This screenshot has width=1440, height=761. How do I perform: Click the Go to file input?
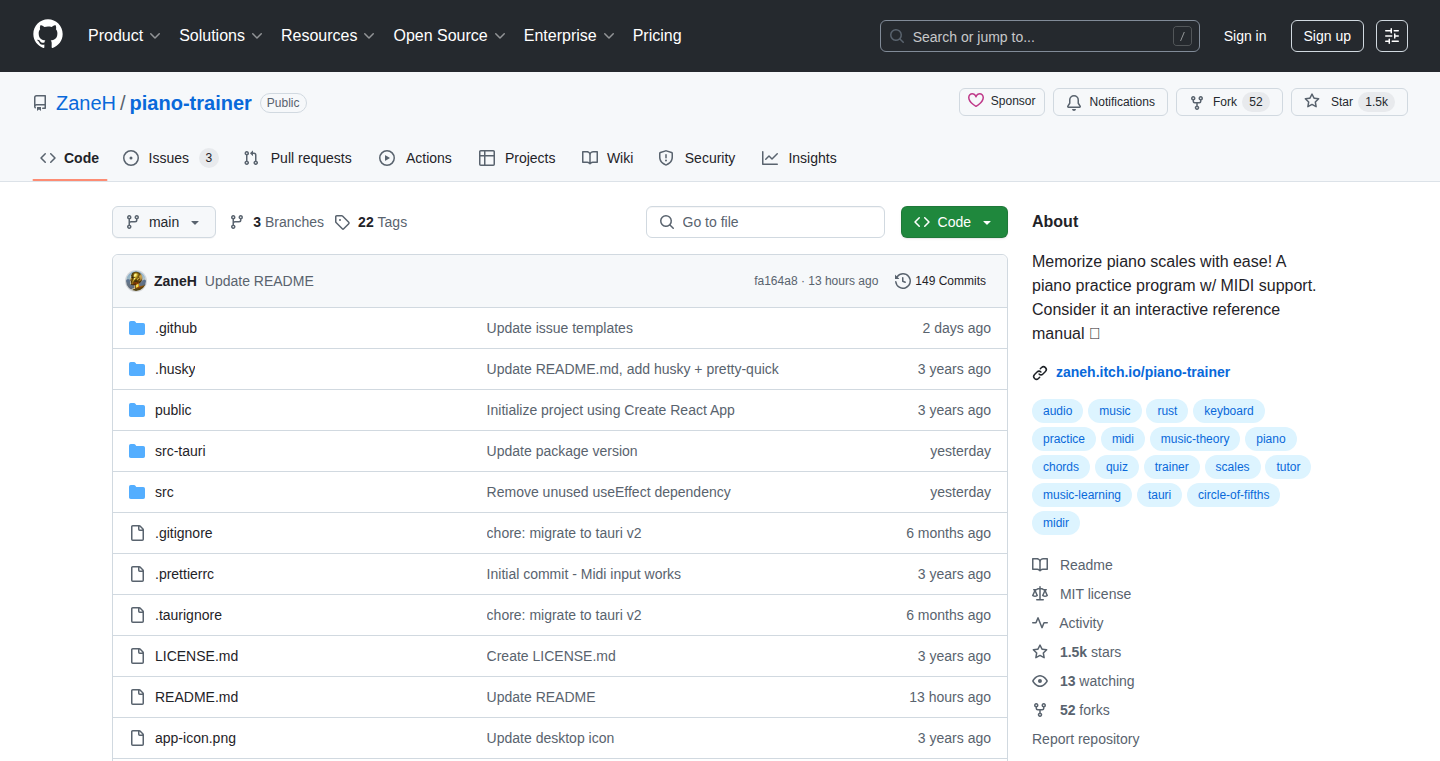[766, 222]
